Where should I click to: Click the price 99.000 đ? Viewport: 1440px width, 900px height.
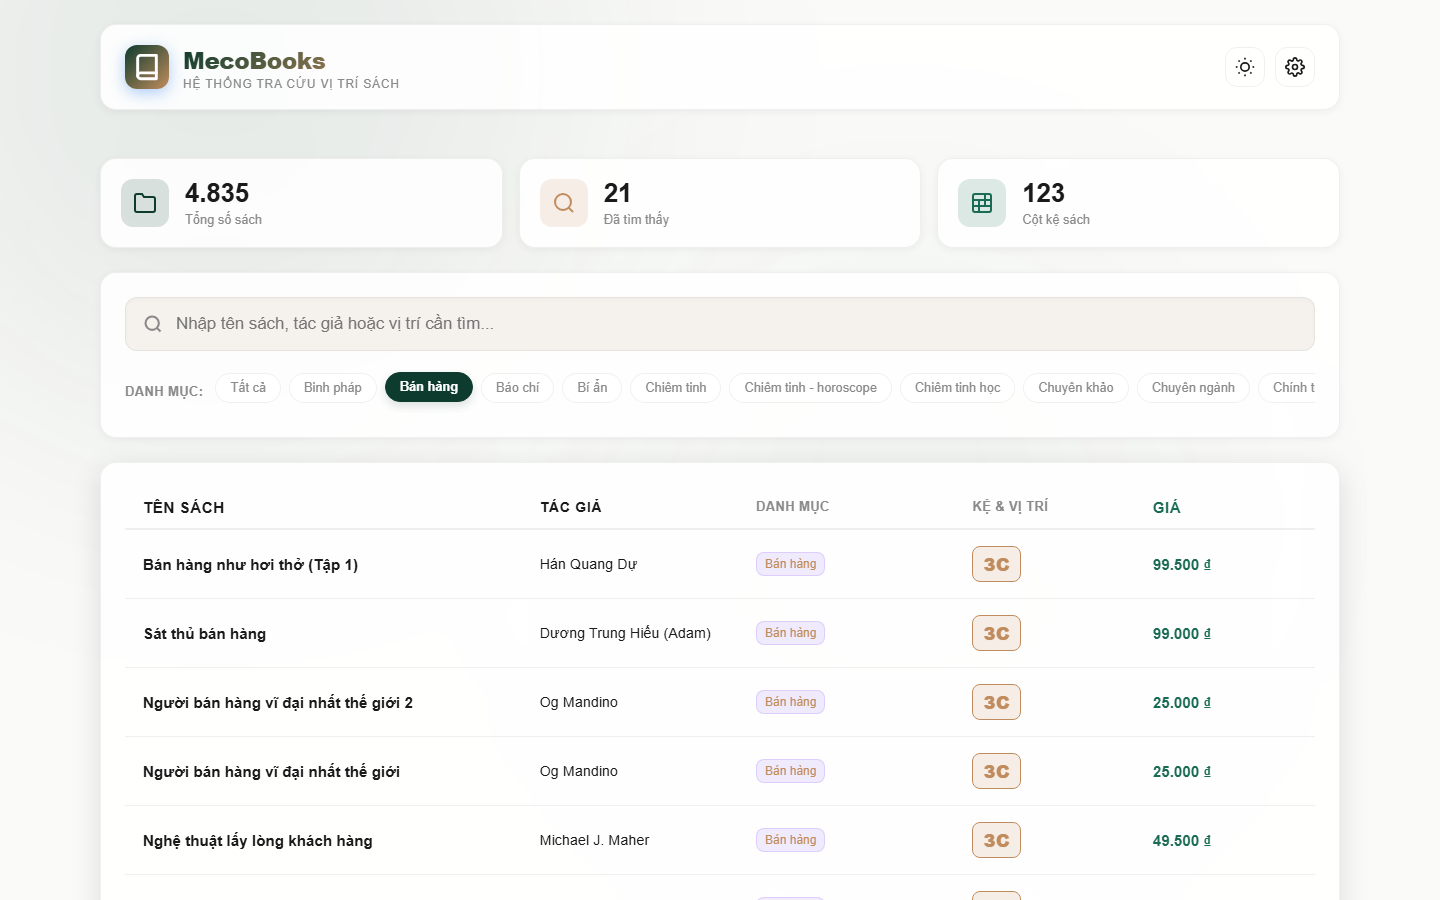pos(1182,634)
